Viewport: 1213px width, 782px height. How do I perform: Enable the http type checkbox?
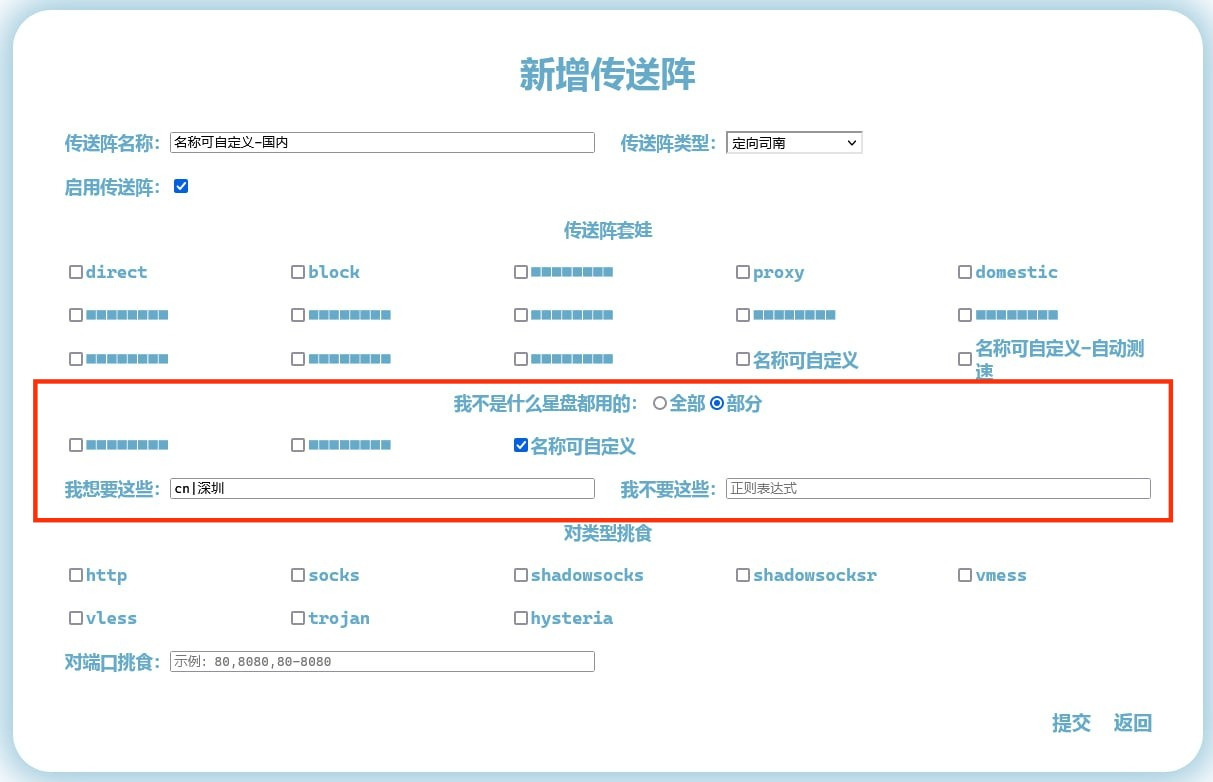76,575
